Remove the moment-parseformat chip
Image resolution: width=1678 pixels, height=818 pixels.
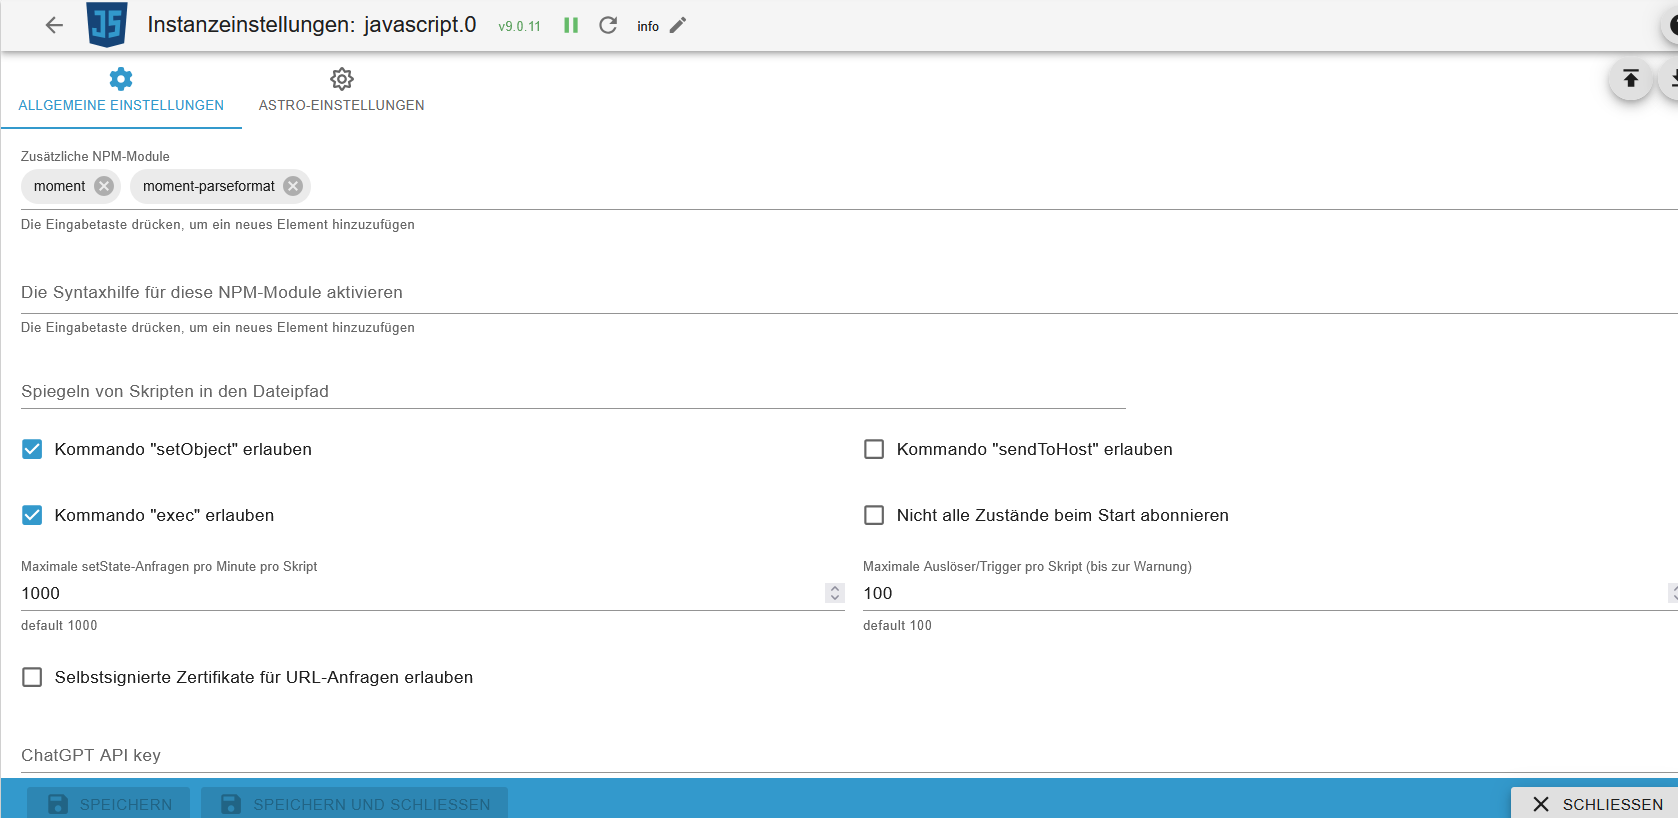point(293,186)
